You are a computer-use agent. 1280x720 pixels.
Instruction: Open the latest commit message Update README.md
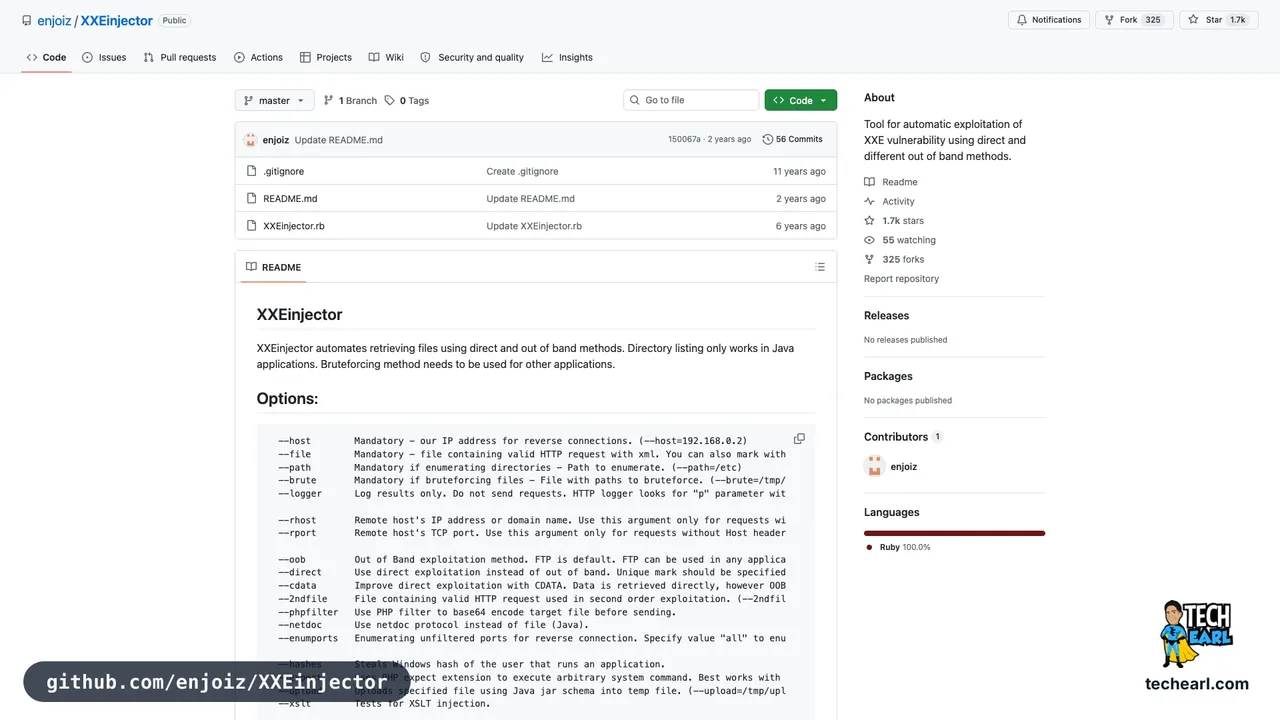coord(338,140)
